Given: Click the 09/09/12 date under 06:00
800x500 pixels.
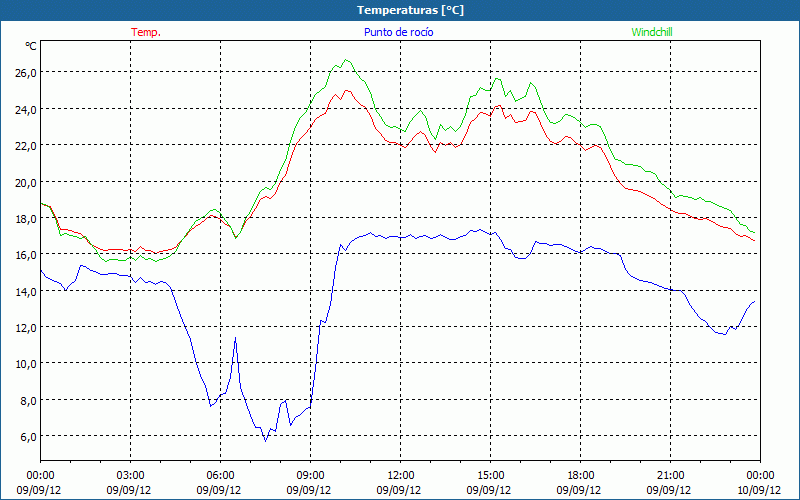Looking at the screenshot, I should pyautogui.click(x=219, y=490).
